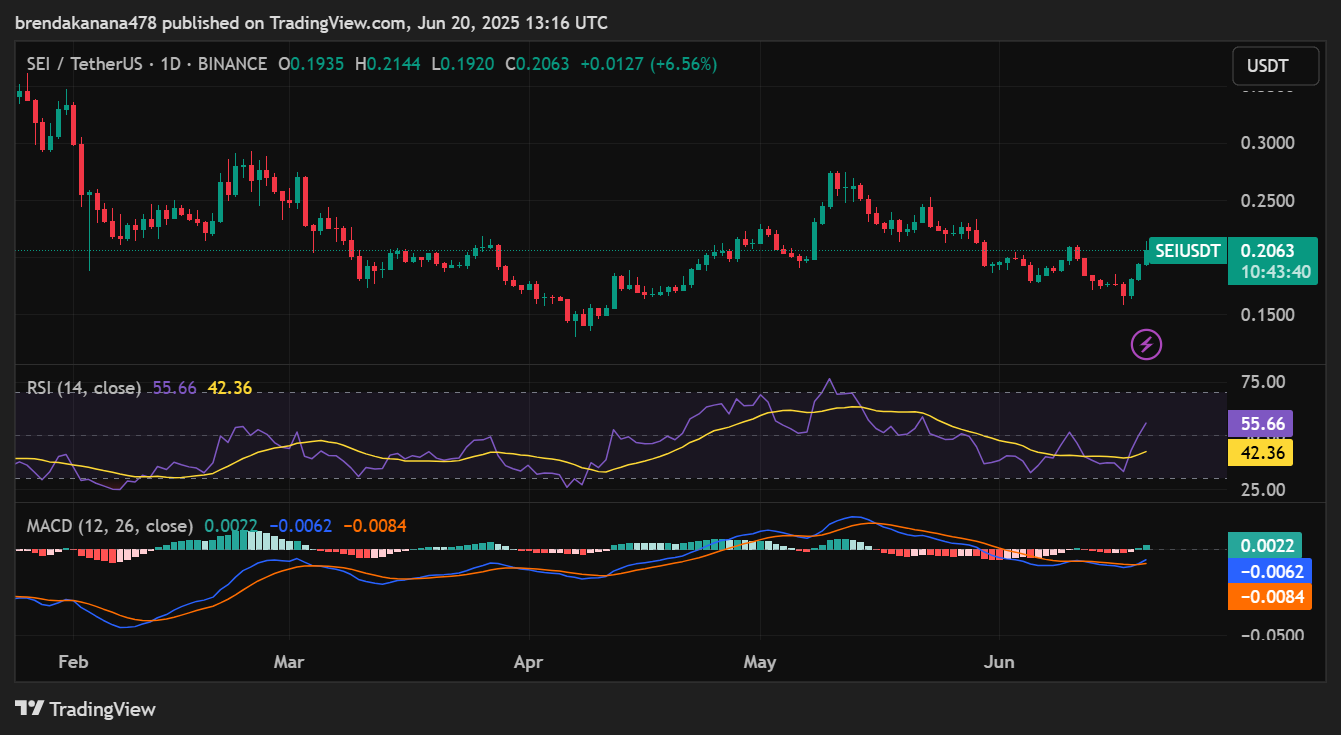Click the TradingView logo icon
Image resolution: width=1341 pixels, height=735 pixels.
point(30,709)
